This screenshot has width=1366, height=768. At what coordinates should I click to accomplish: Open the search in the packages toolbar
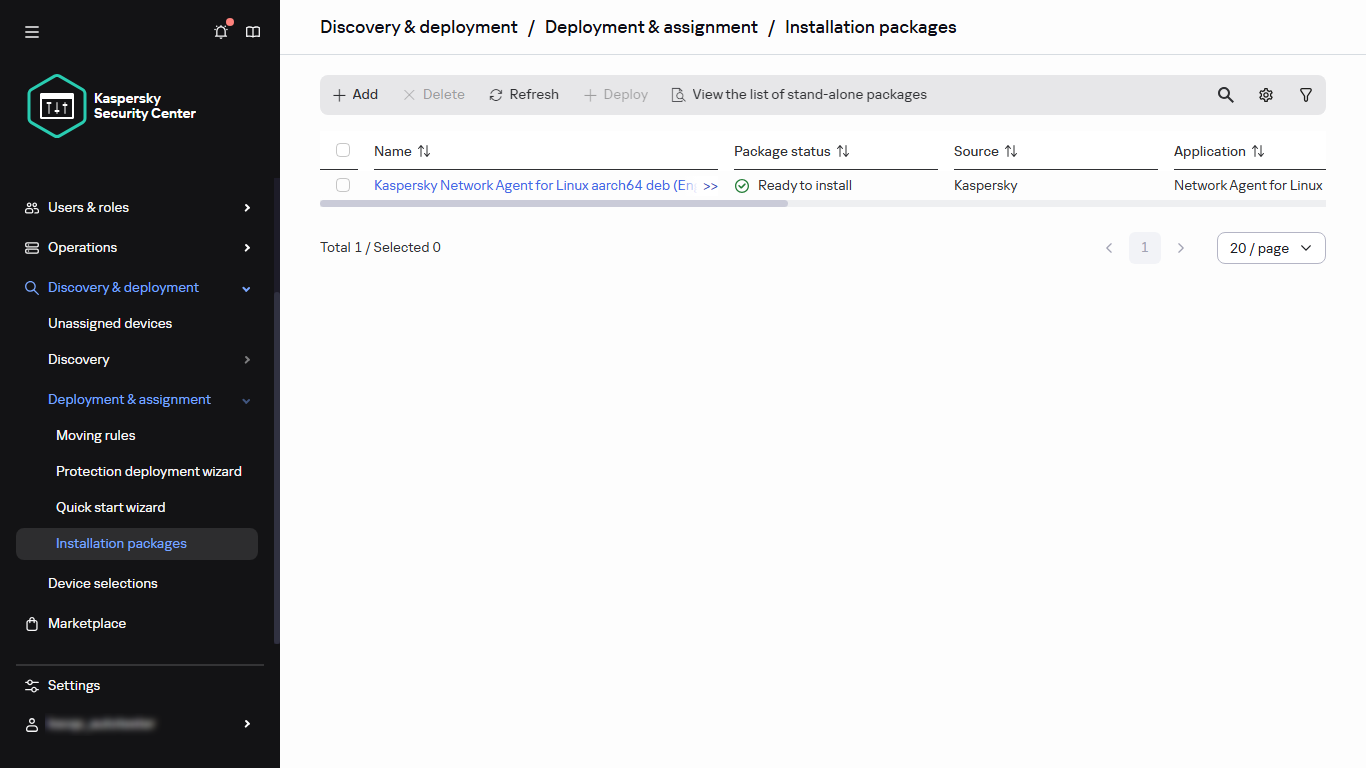pos(1225,94)
